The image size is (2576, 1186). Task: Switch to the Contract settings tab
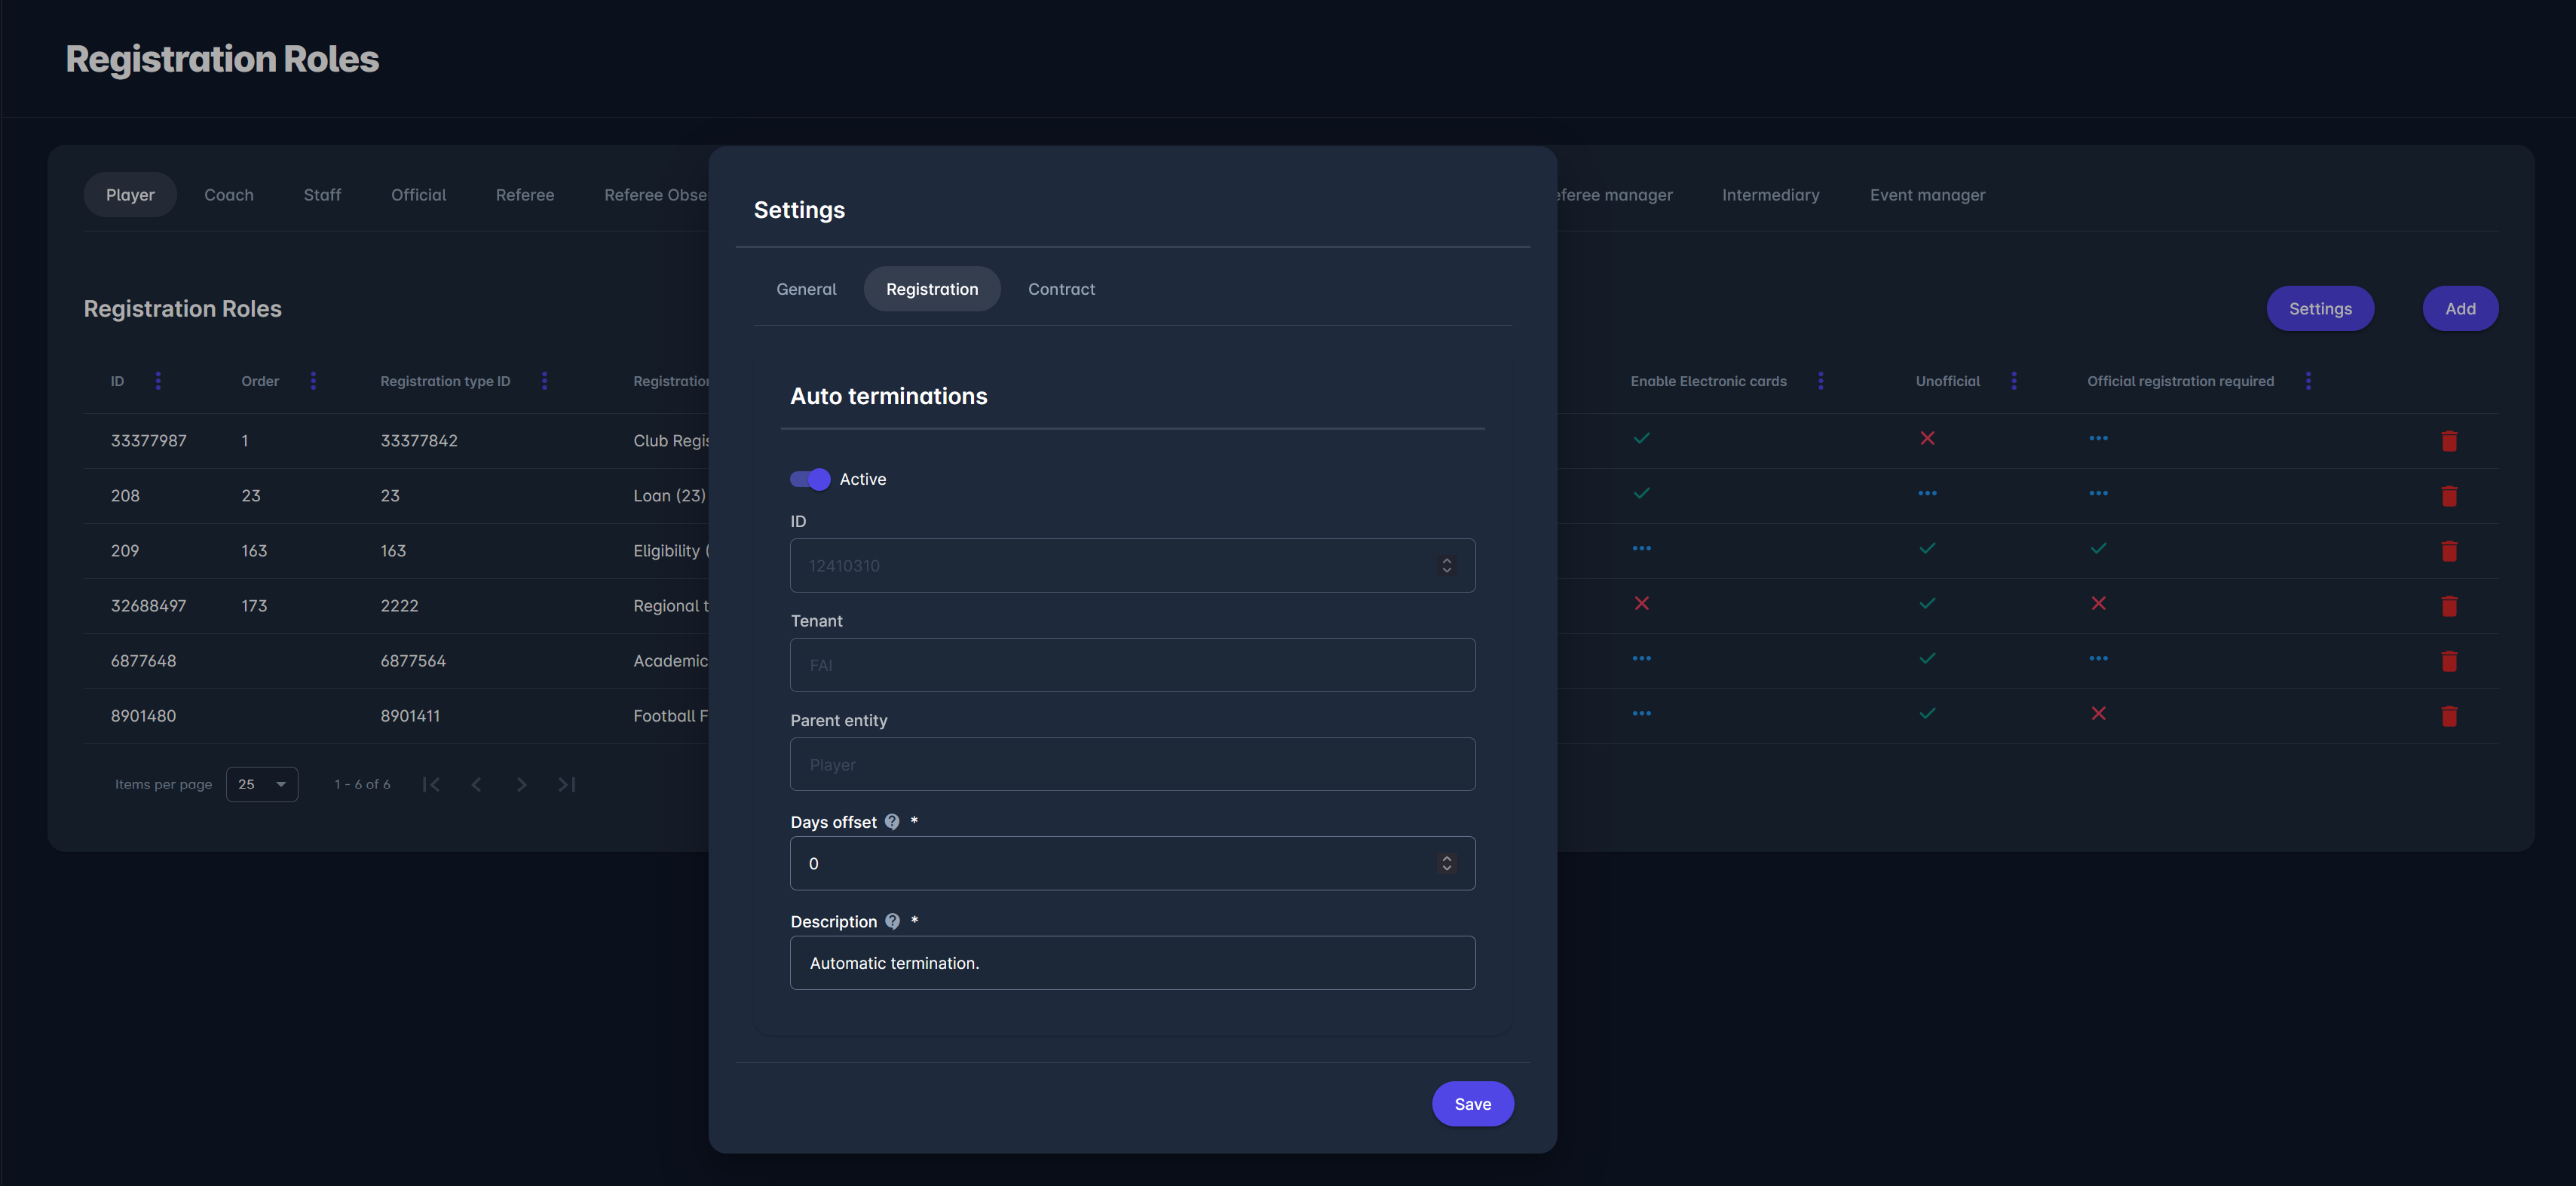pyautogui.click(x=1061, y=289)
